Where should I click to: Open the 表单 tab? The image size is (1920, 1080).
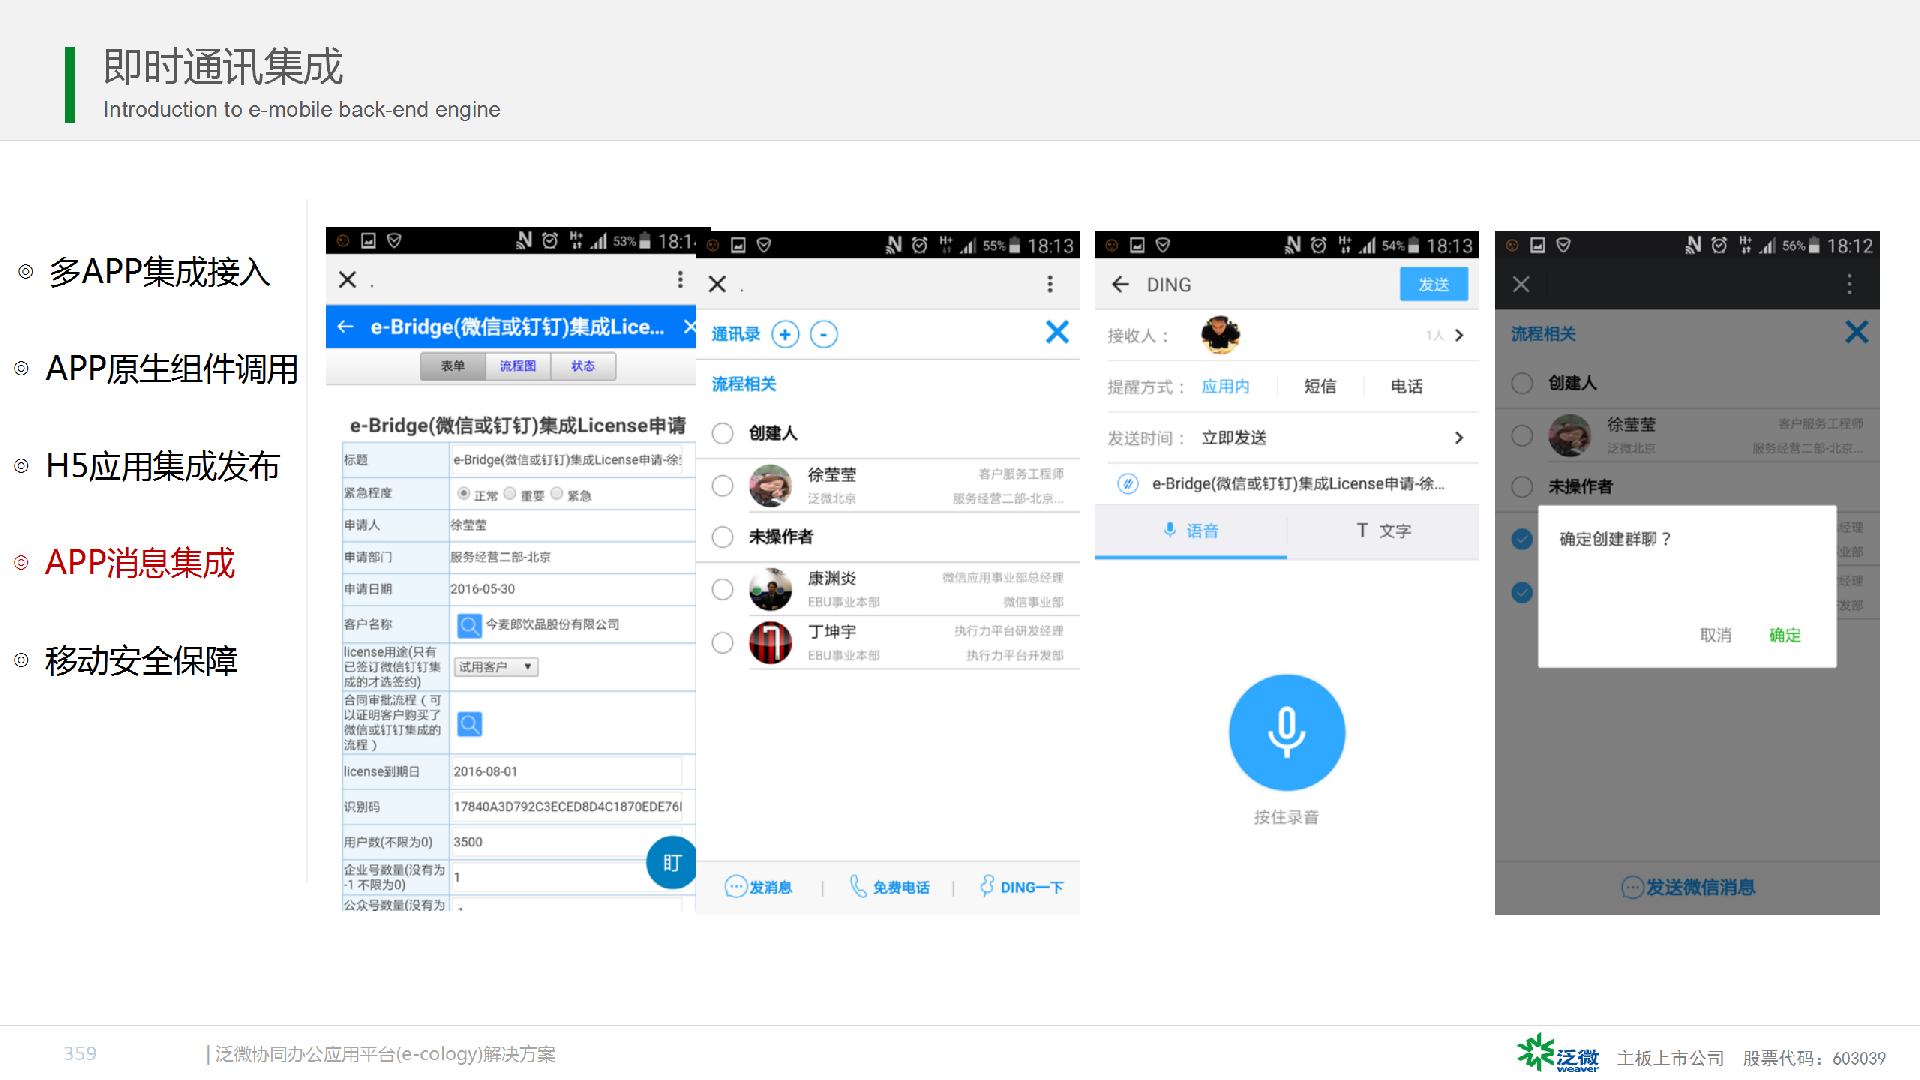453,366
